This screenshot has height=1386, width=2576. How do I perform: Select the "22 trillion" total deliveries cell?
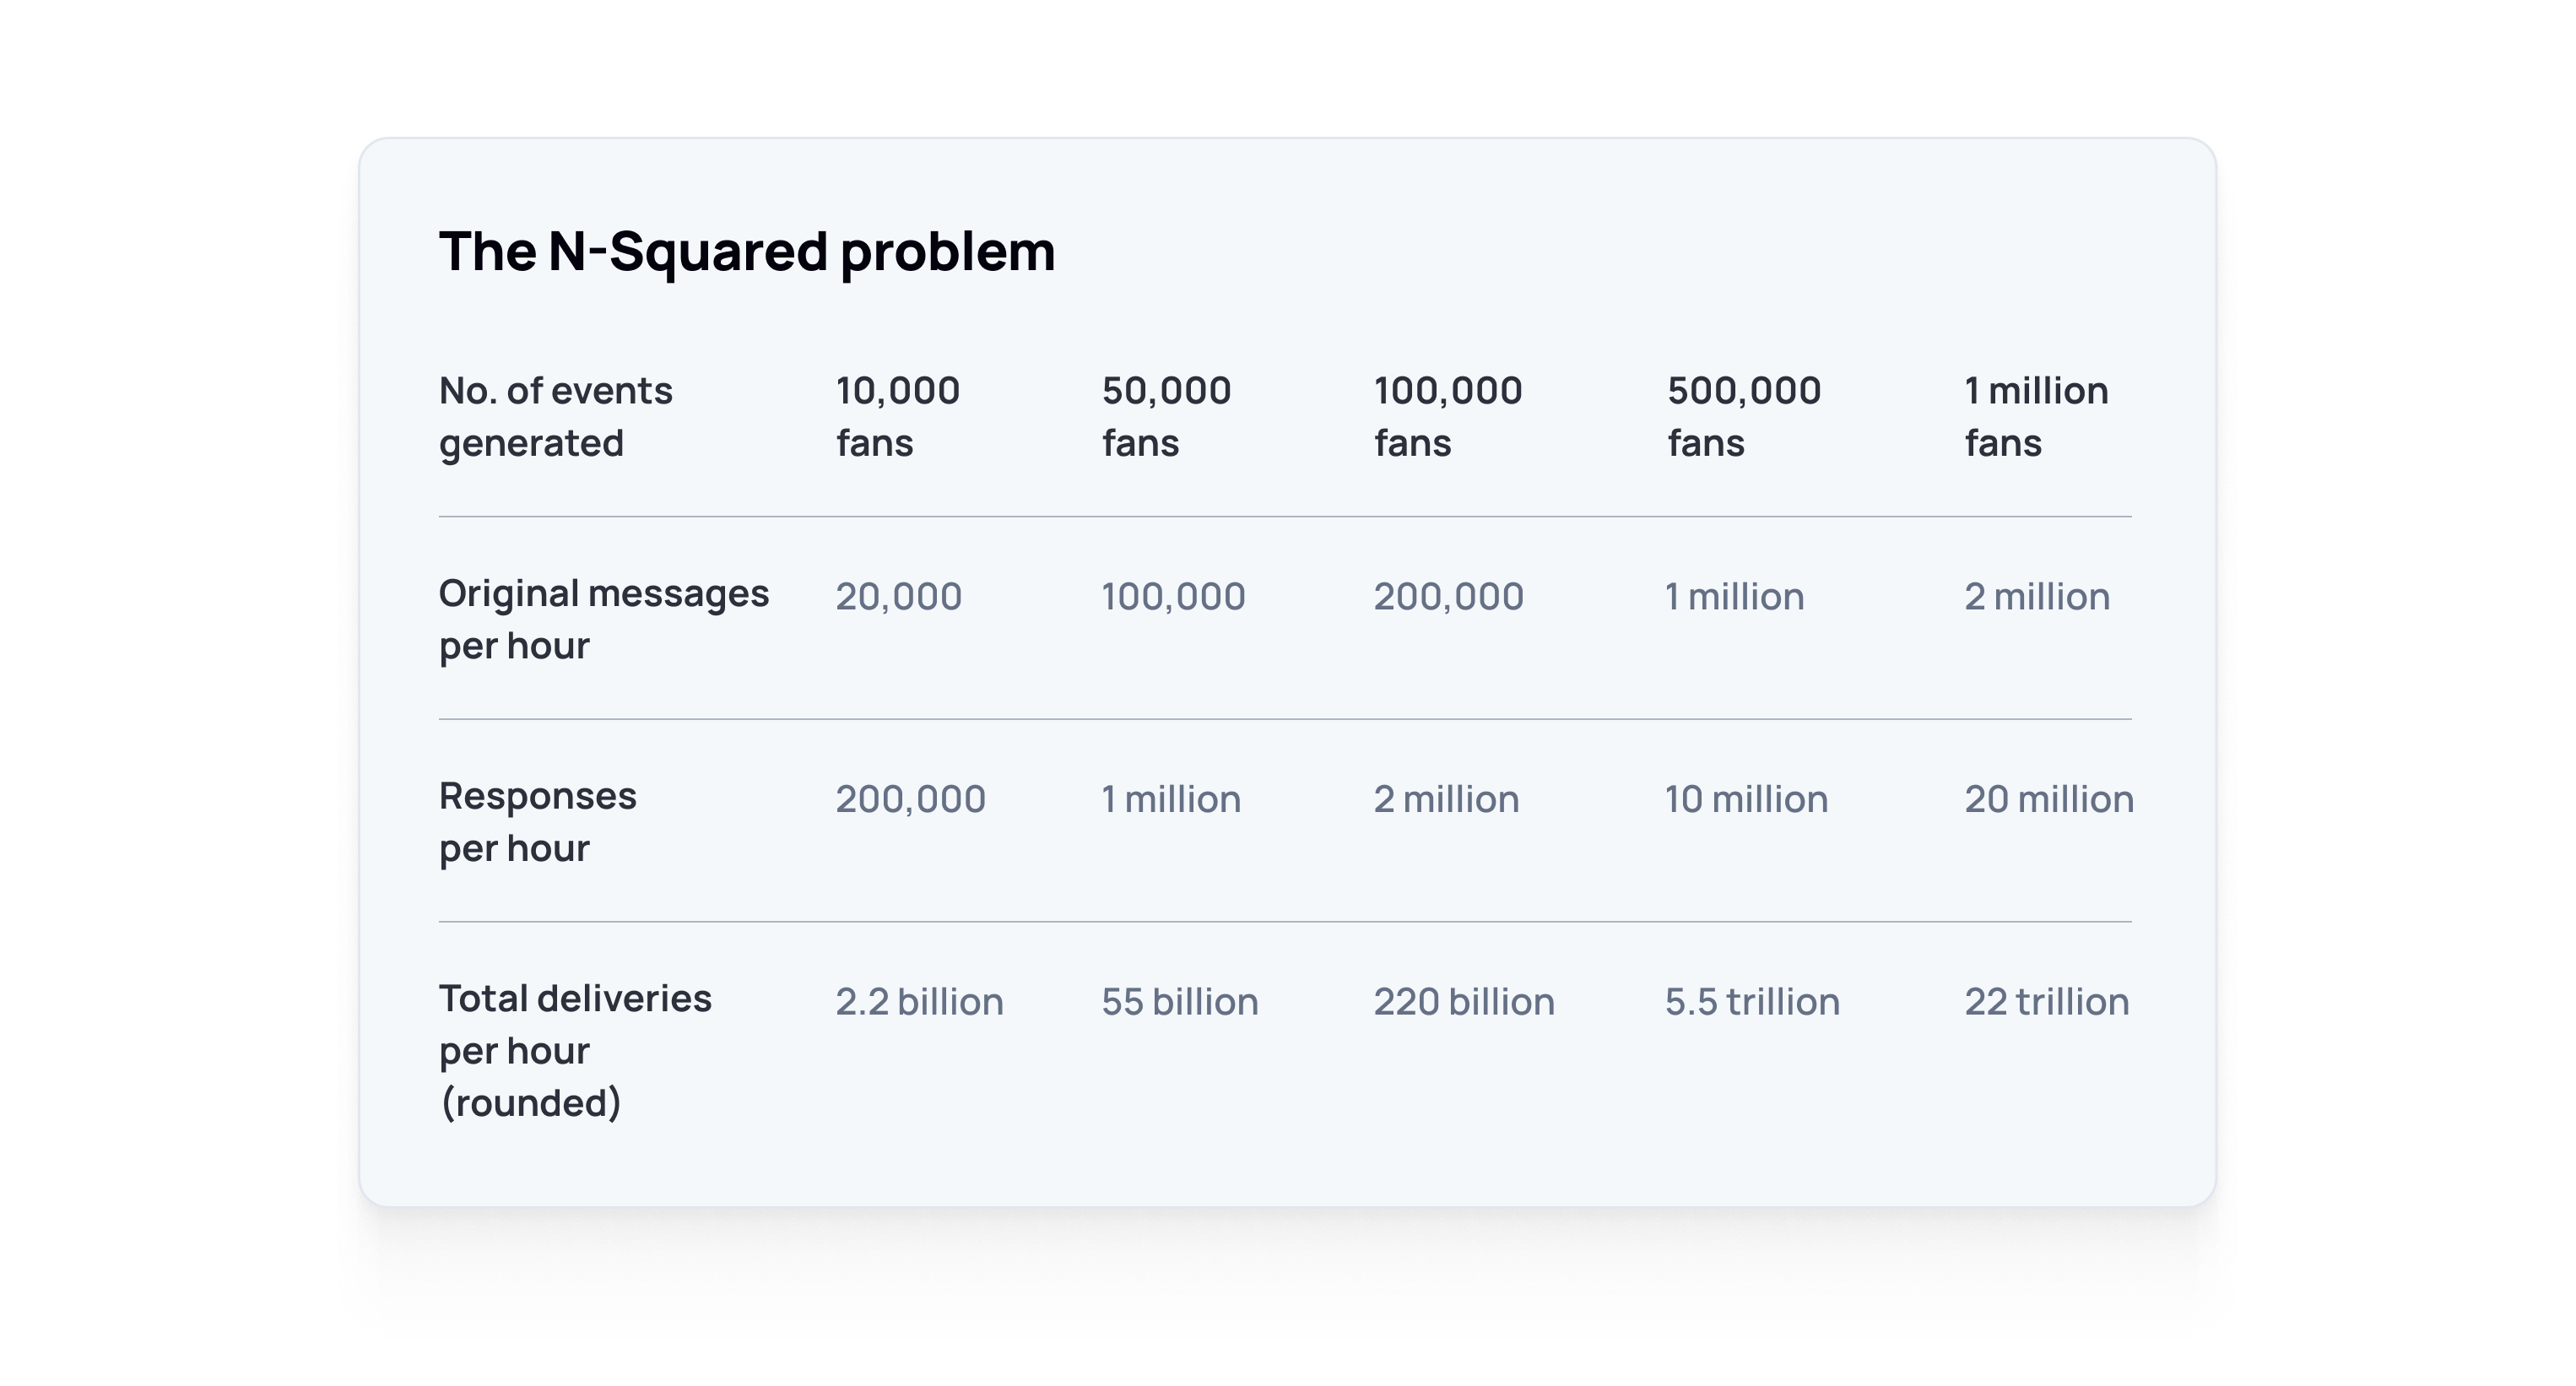[x=2046, y=1001]
